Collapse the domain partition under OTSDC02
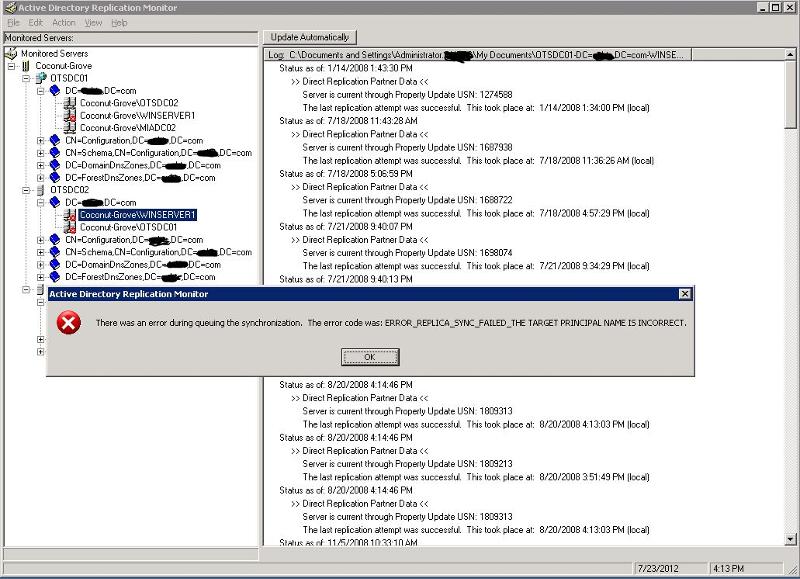800x579 pixels. [x=41, y=203]
